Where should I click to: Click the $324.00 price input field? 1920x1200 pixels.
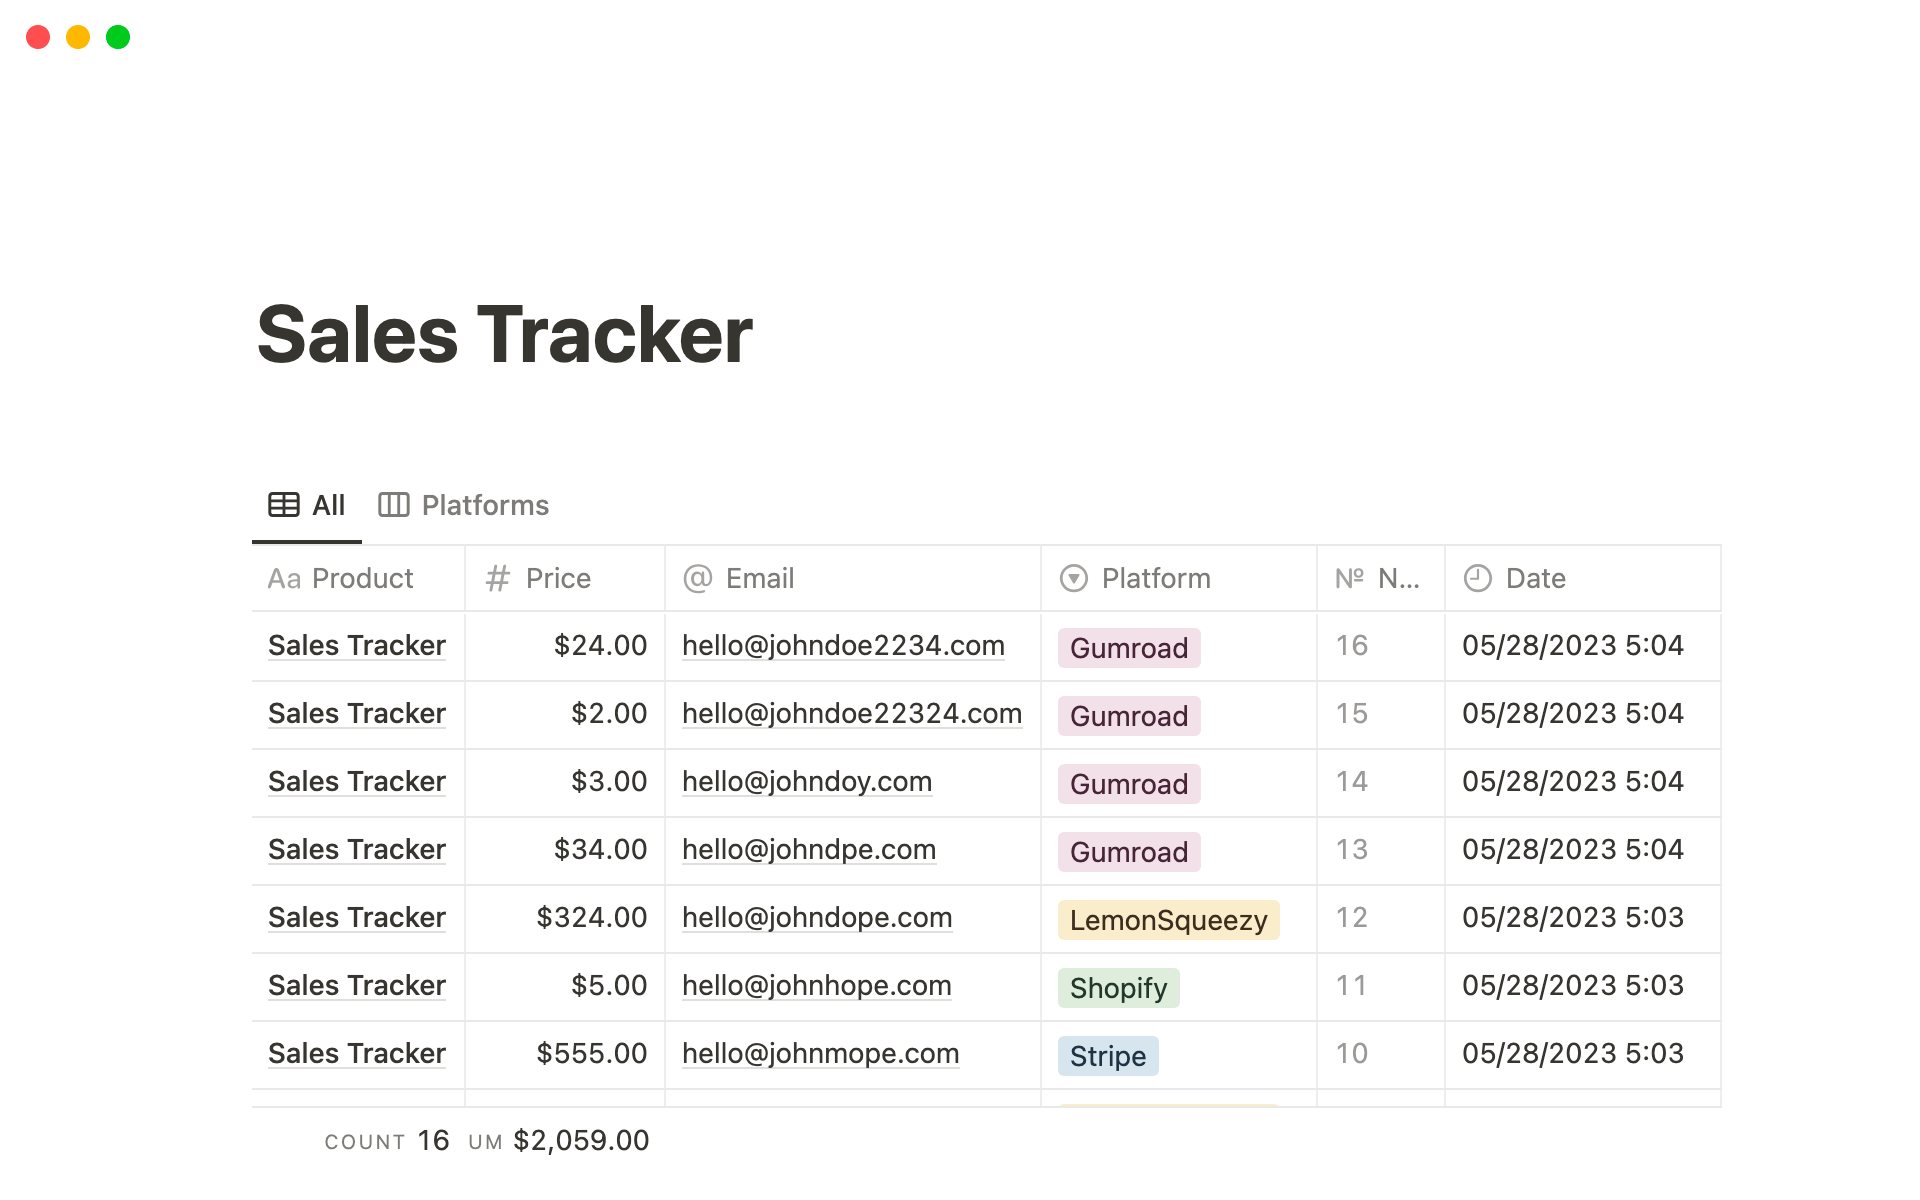[x=558, y=917]
